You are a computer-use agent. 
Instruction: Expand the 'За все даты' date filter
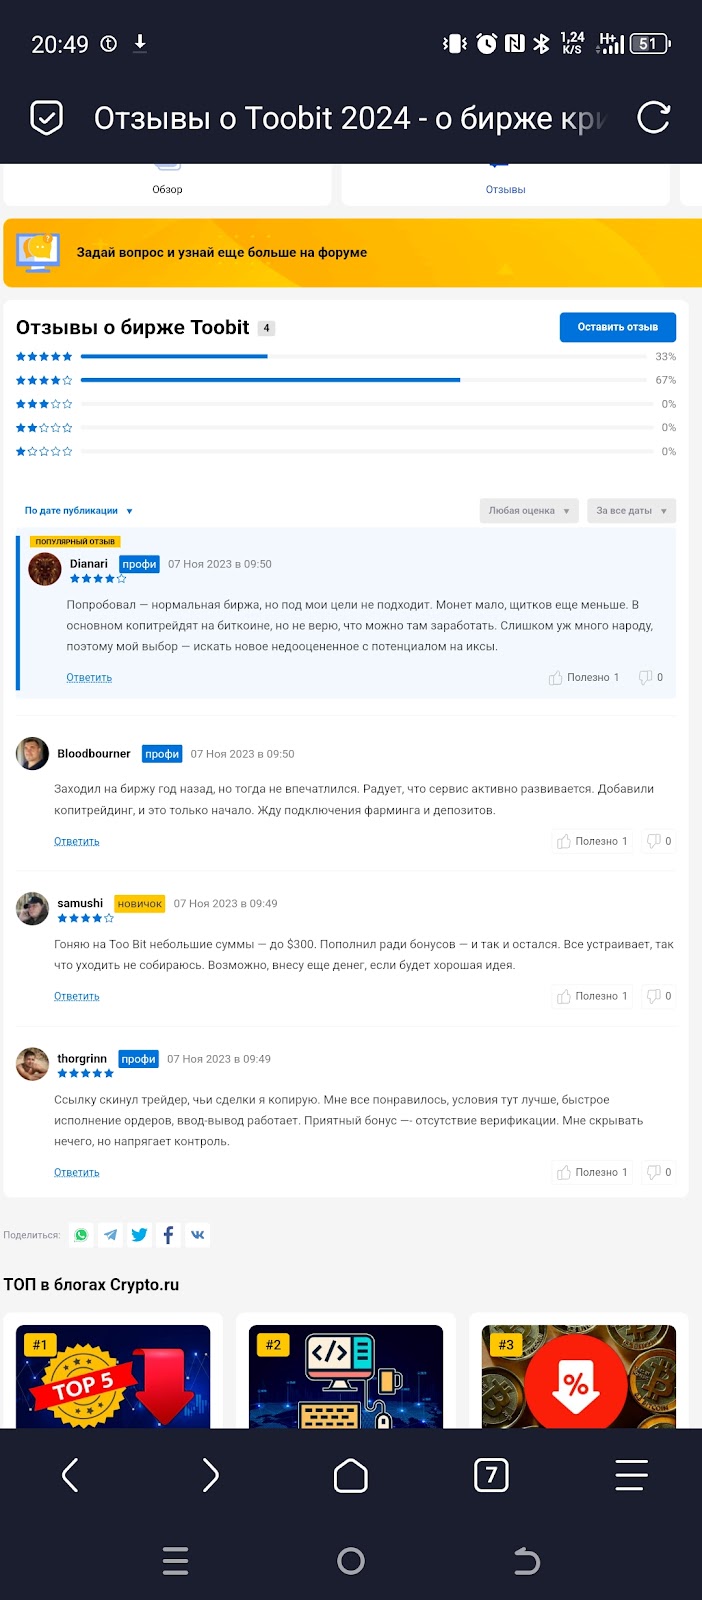[x=631, y=510]
